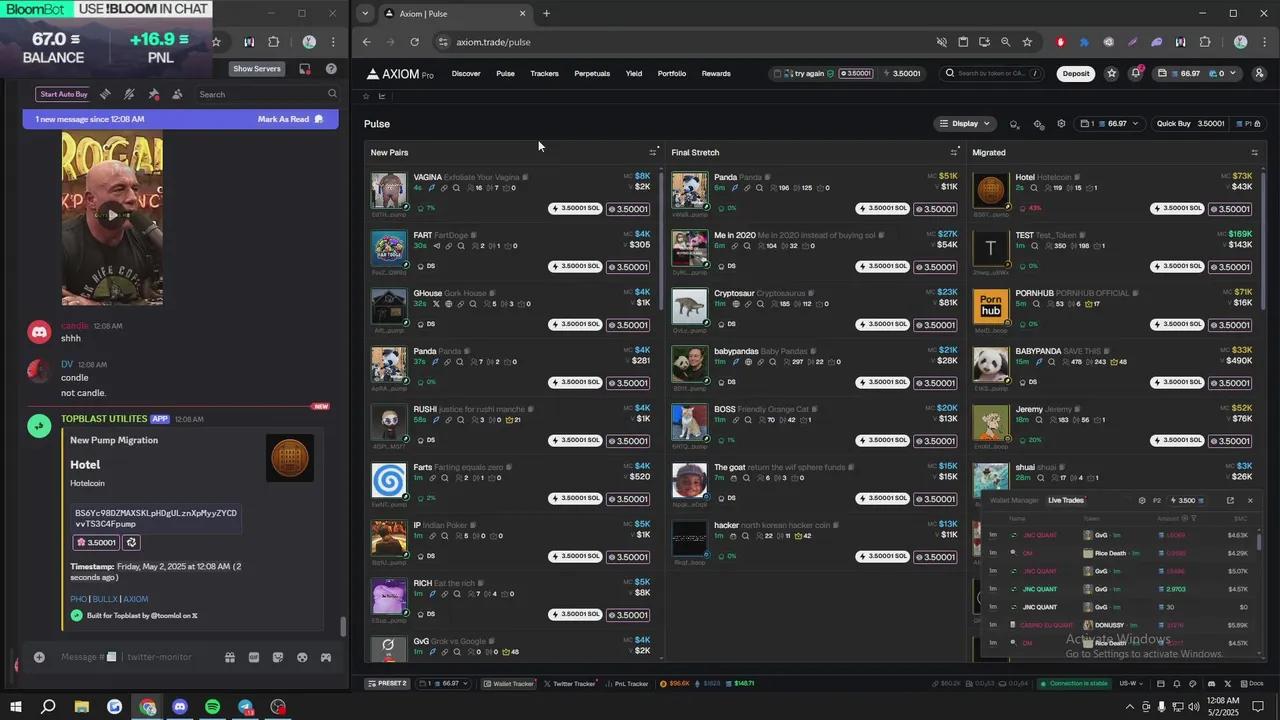Screen dimensions: 1280x720
Task: Open the US-W region dropdown
Action: coord(1133,684)
